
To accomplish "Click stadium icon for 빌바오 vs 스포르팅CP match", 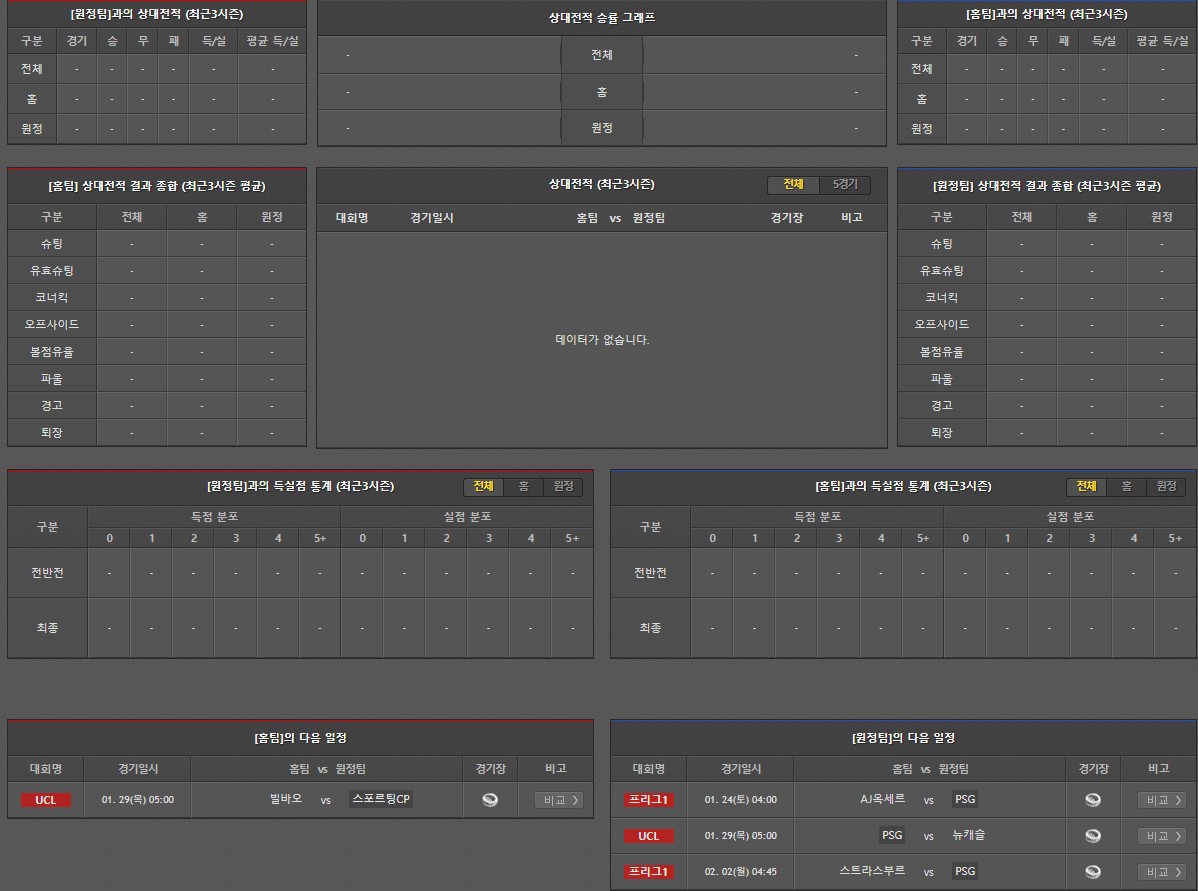I will [490, 800].
